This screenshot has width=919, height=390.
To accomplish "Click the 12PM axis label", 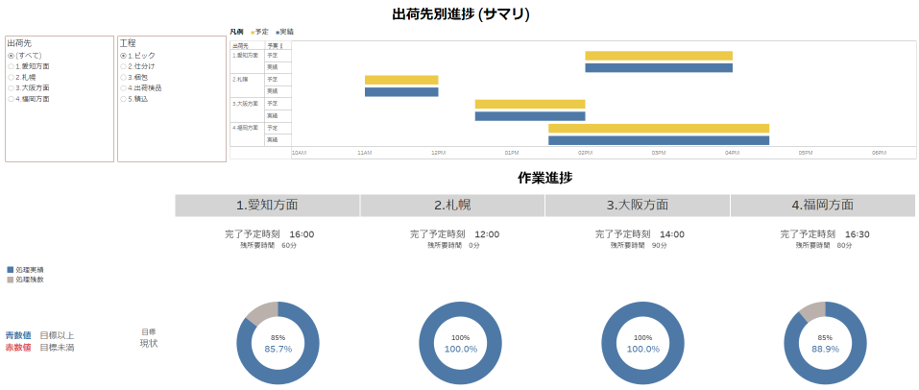I will tap(438, 153).
